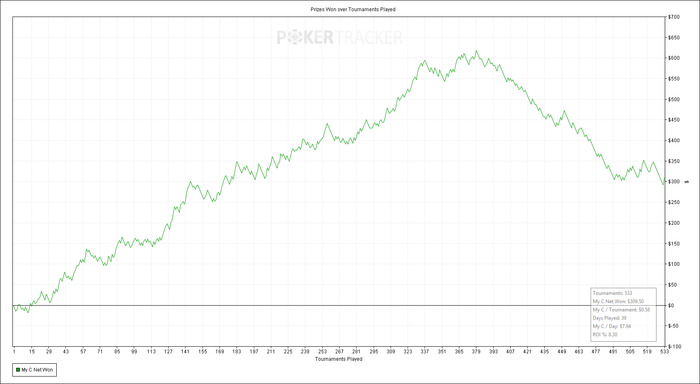The width and height of the screenshot is (700, 384).
Task: Select the $650 y-axis label
Action: [674, 38]
